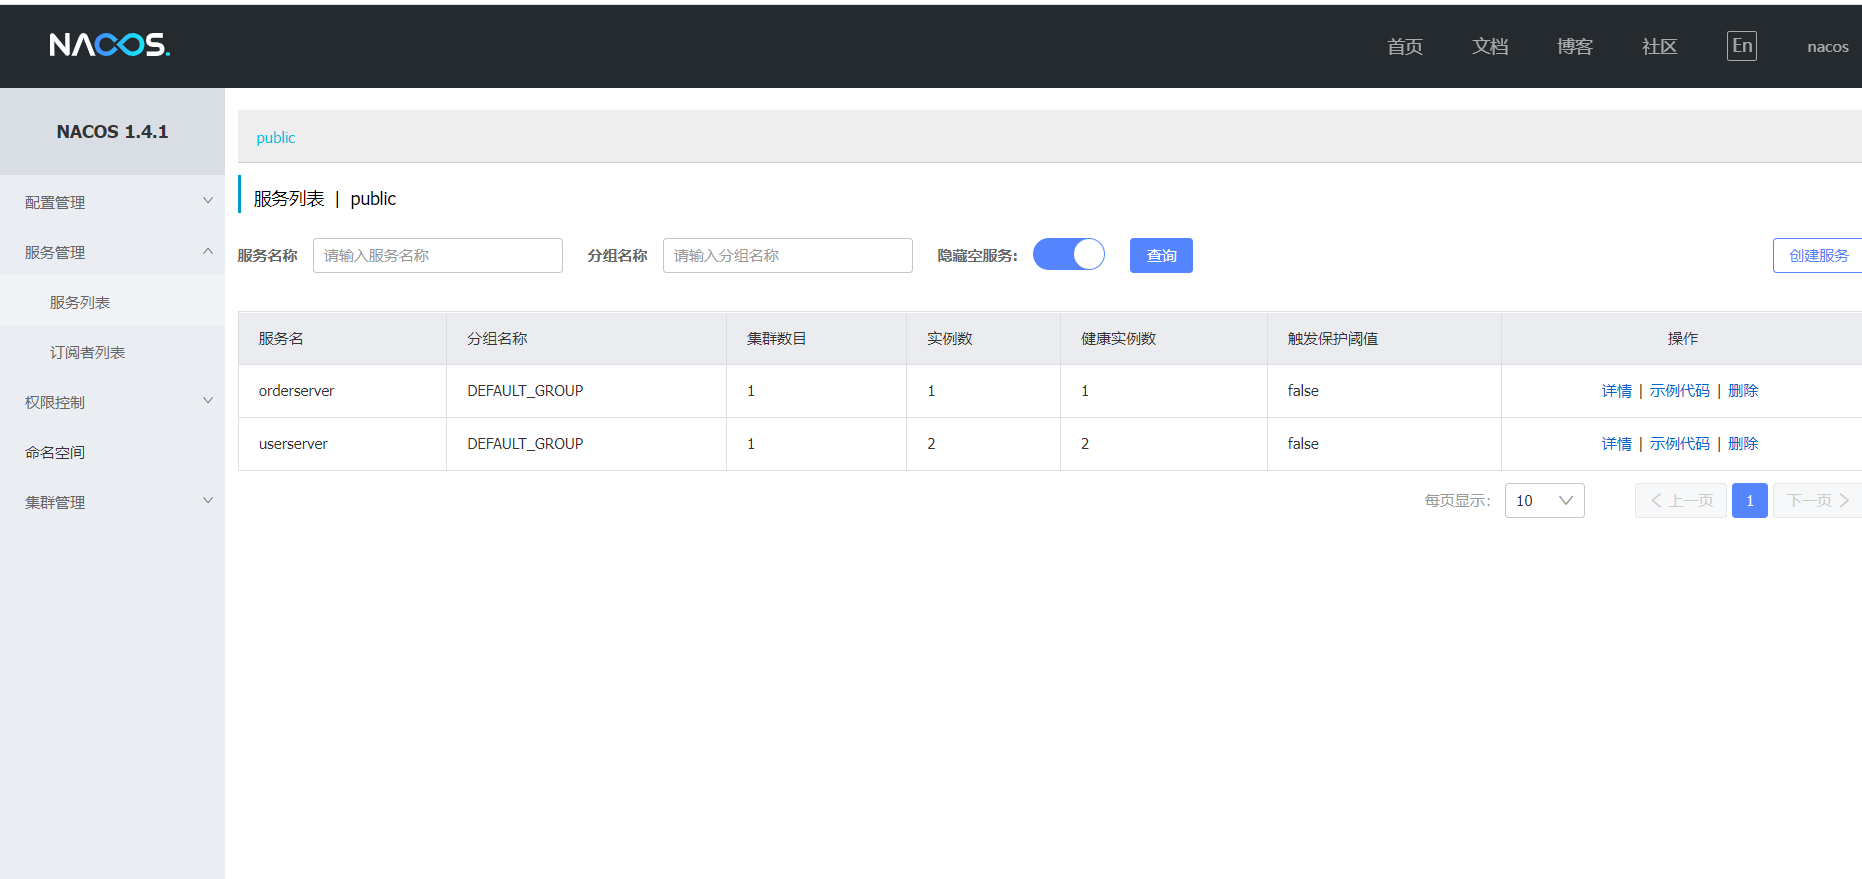Screen dimensions: 1862x879
Task: Click the 下一页 next page button
Action: click(x=1818, y=500)
